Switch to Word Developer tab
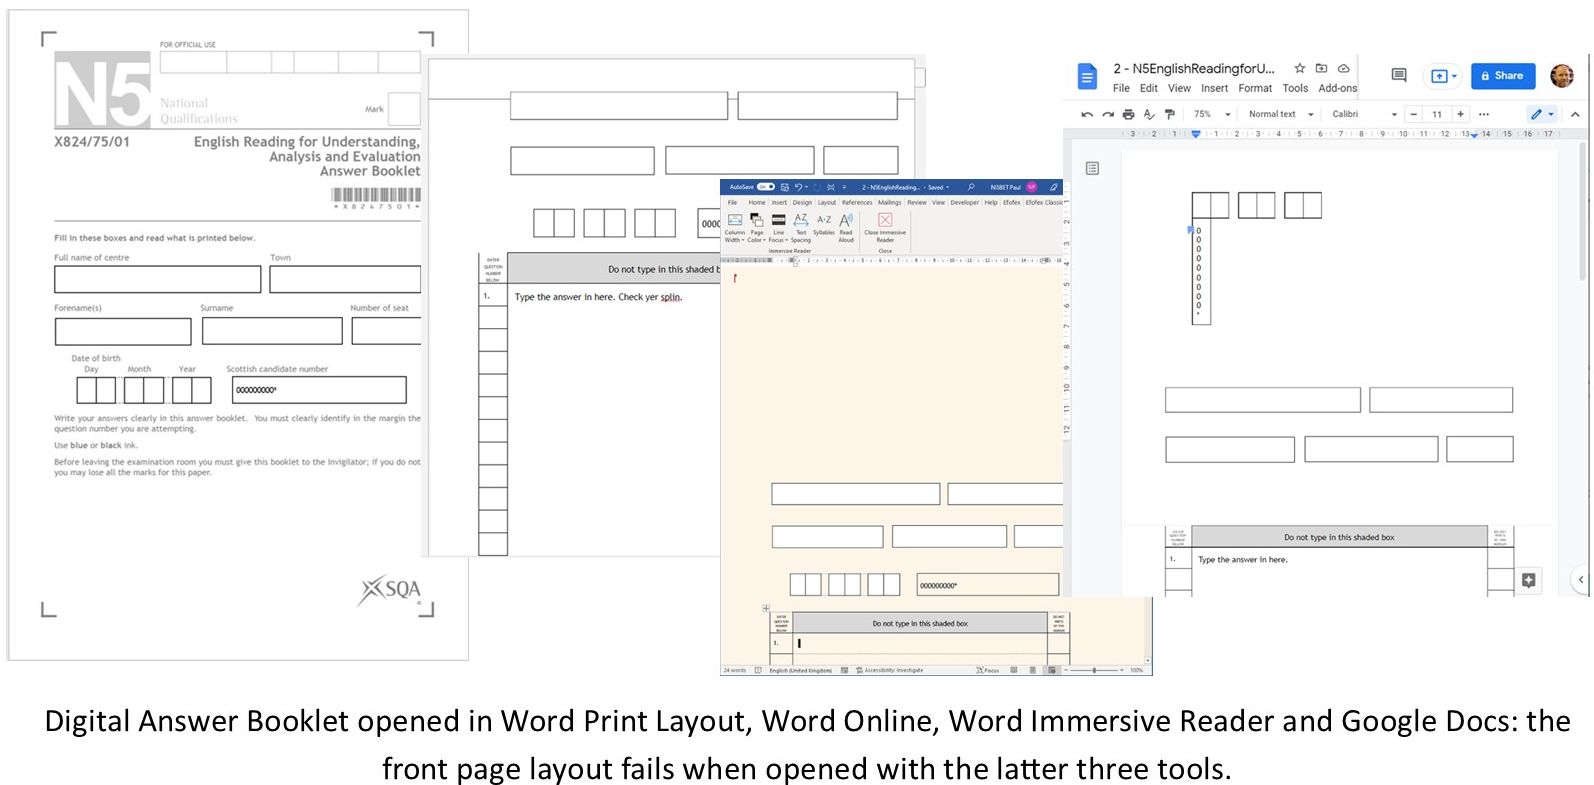Screen dimensions: 1594x785 click(964, 202)
